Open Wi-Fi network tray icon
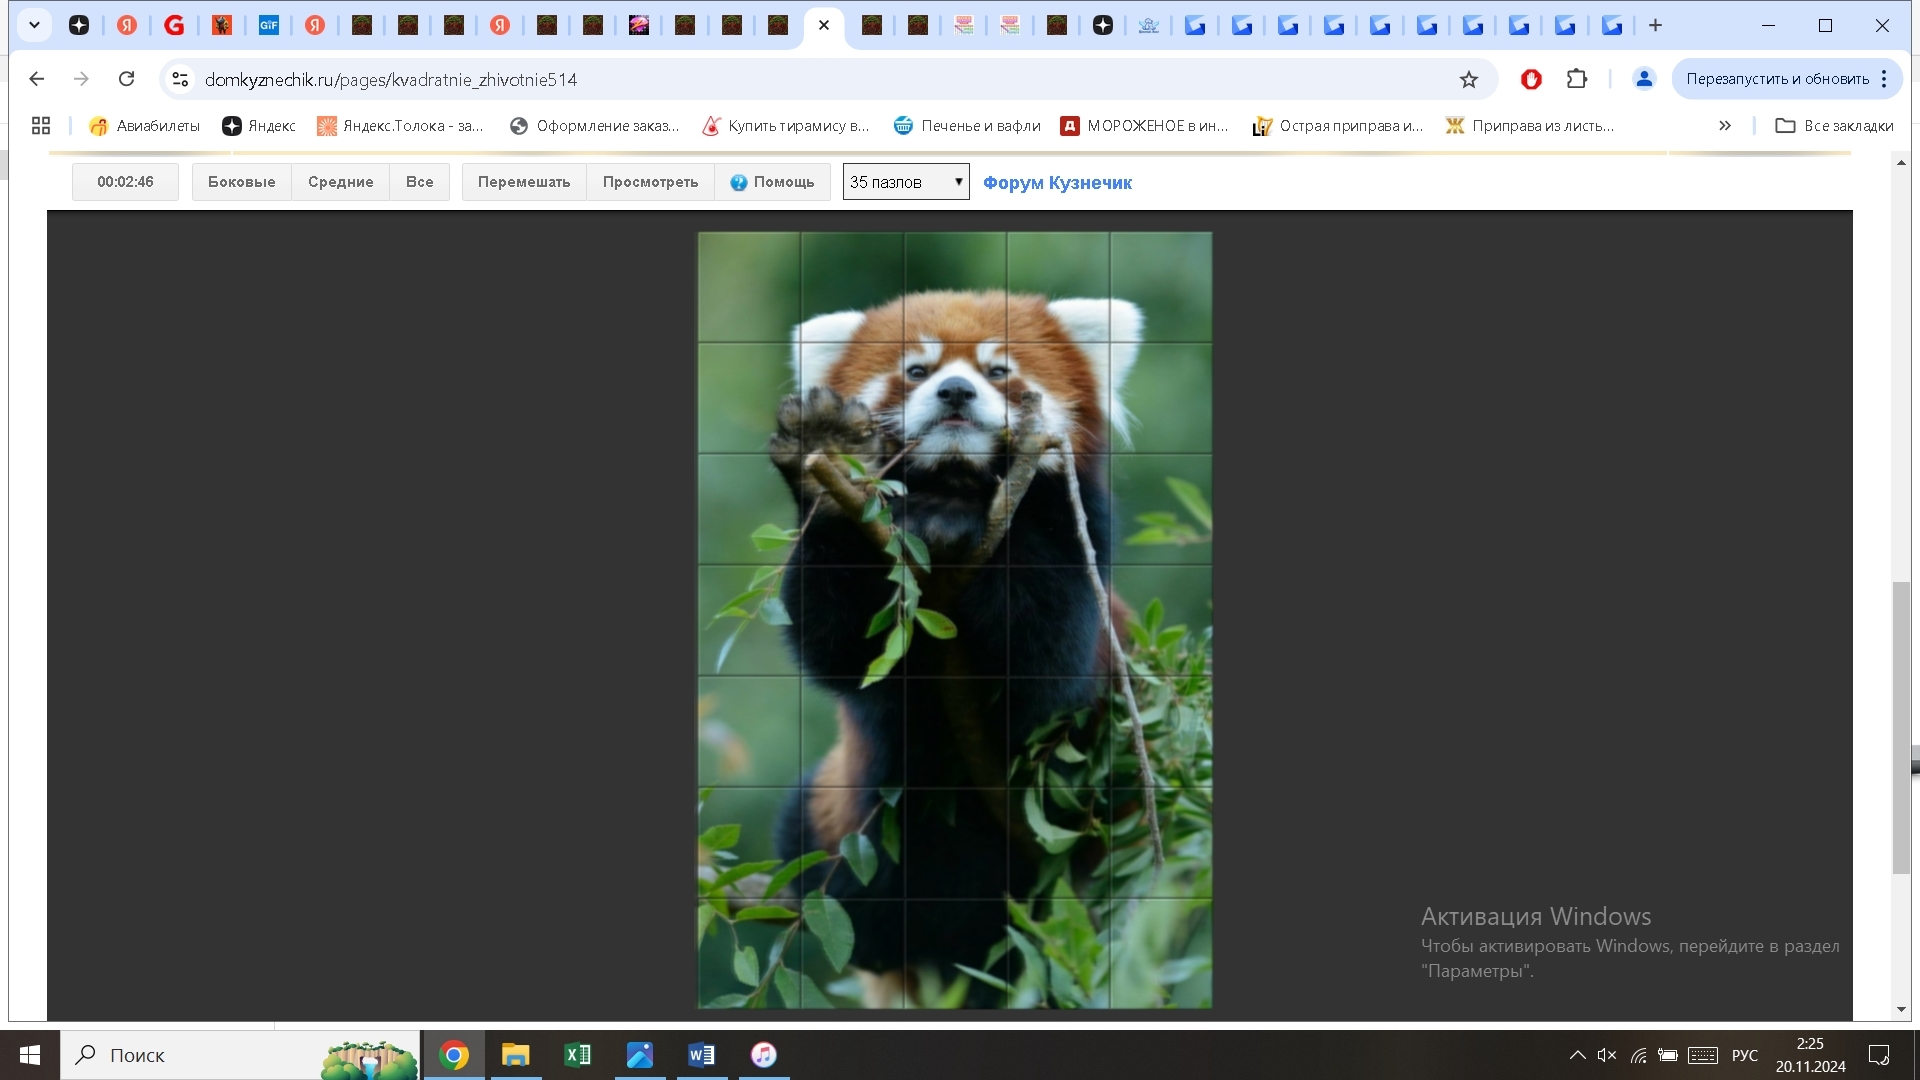Screen dimensions: 1920x1080 pos(1638,1055)
